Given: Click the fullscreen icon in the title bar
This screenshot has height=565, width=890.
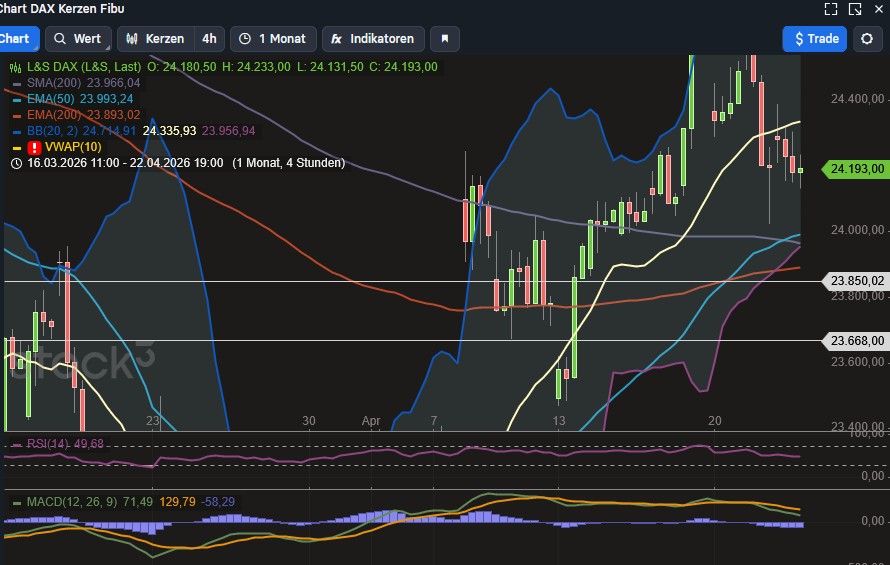Looking at the screenshot, I should tap(830, 9).
